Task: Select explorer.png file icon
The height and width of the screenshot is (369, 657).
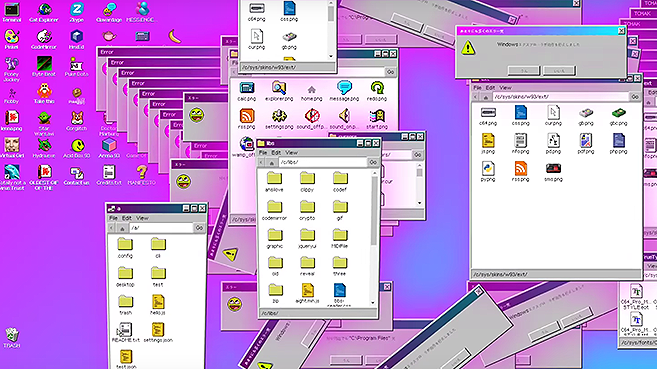Action: pyautogui.click(x=279, y=91)
